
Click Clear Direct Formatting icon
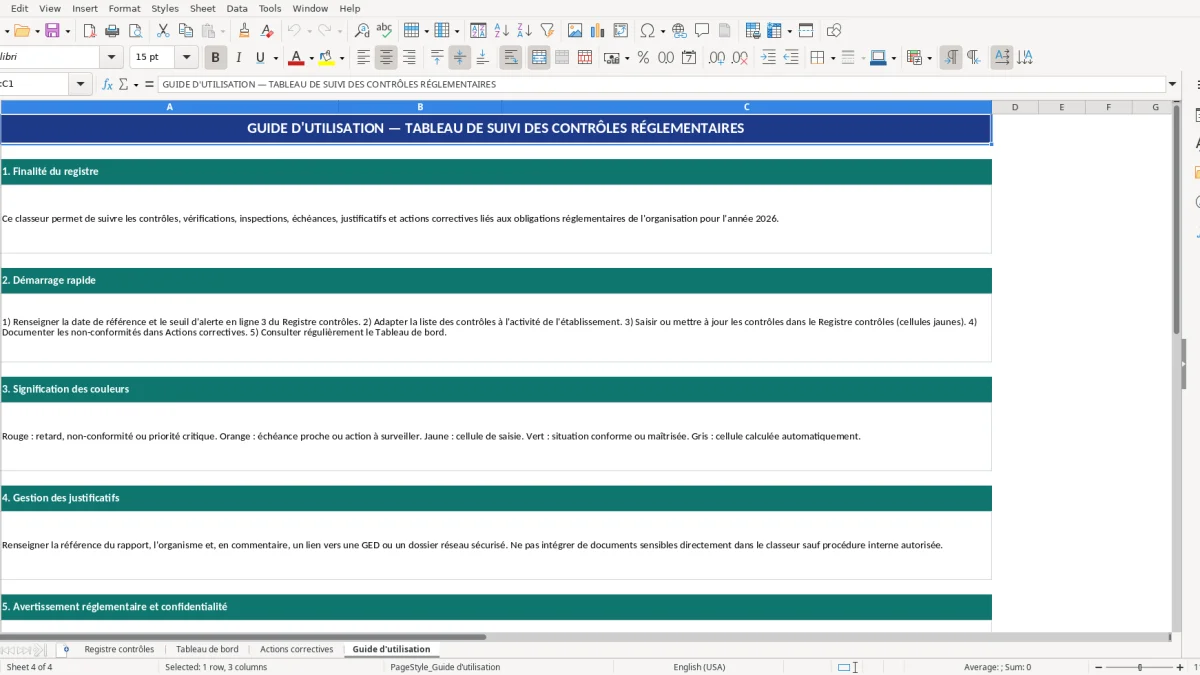coord(268,31)
